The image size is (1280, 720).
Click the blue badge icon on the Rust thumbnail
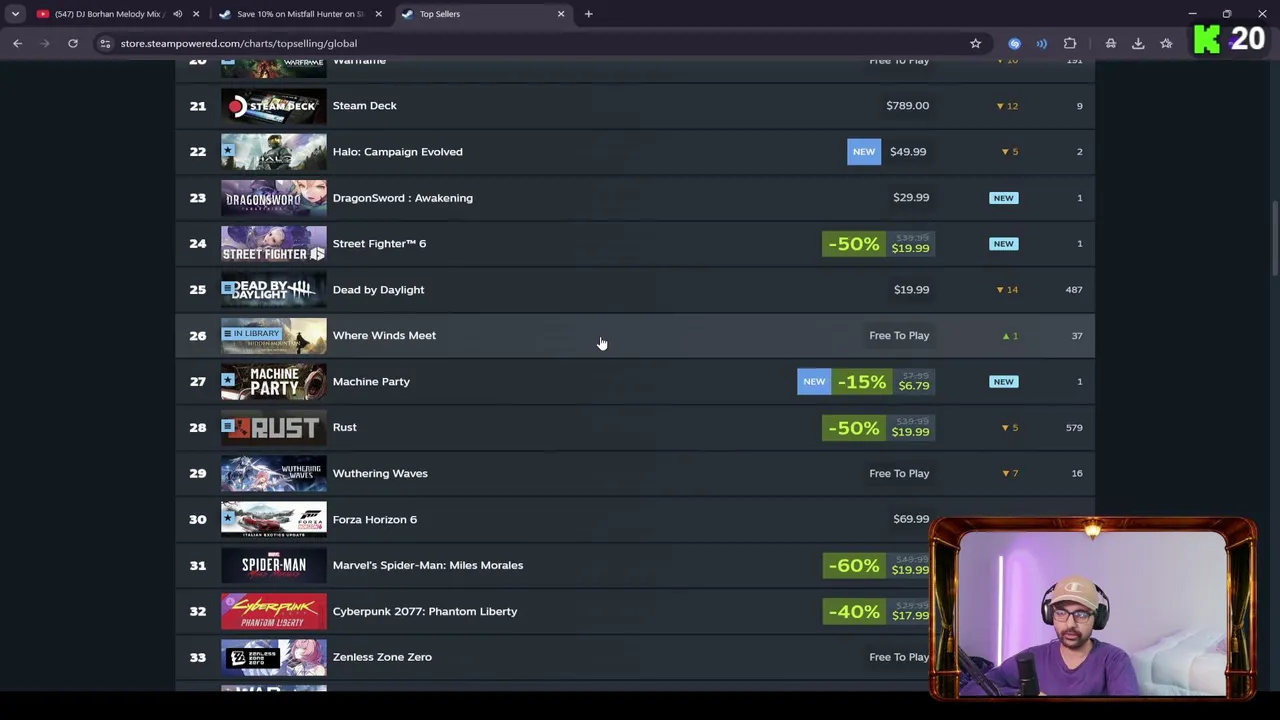pos(228,427)
